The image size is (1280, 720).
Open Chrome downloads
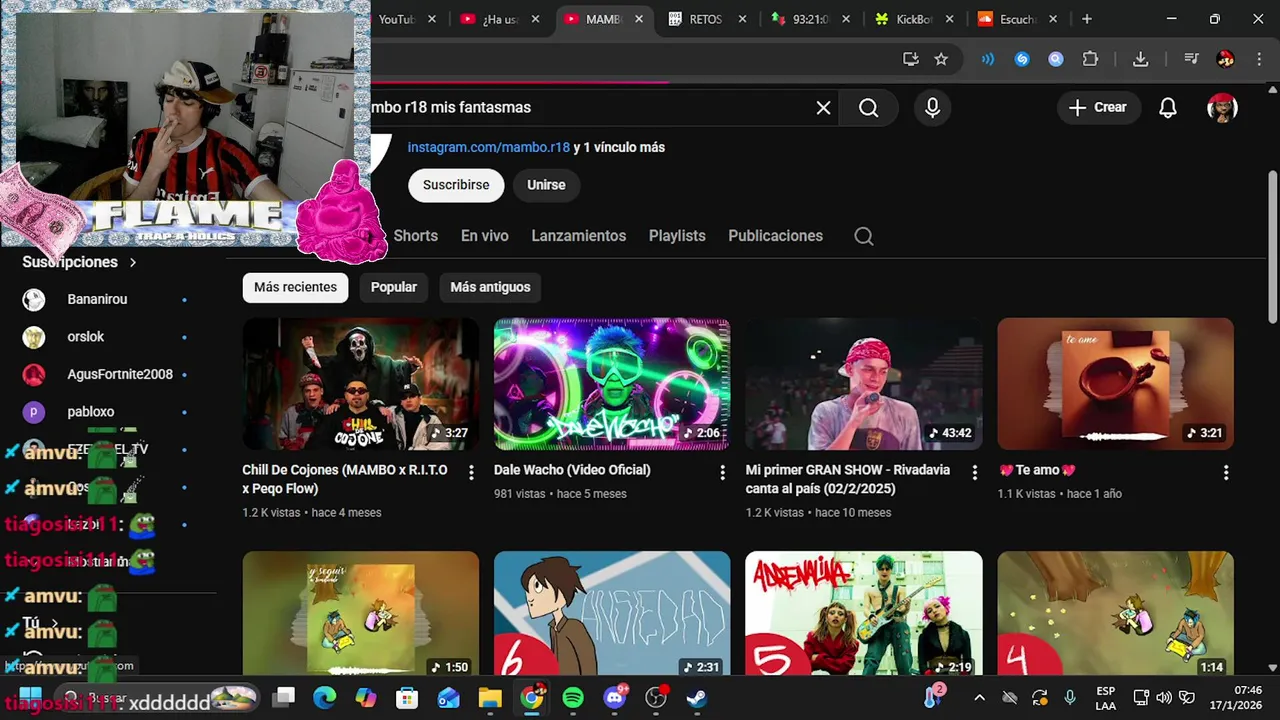pos(1140,59)
